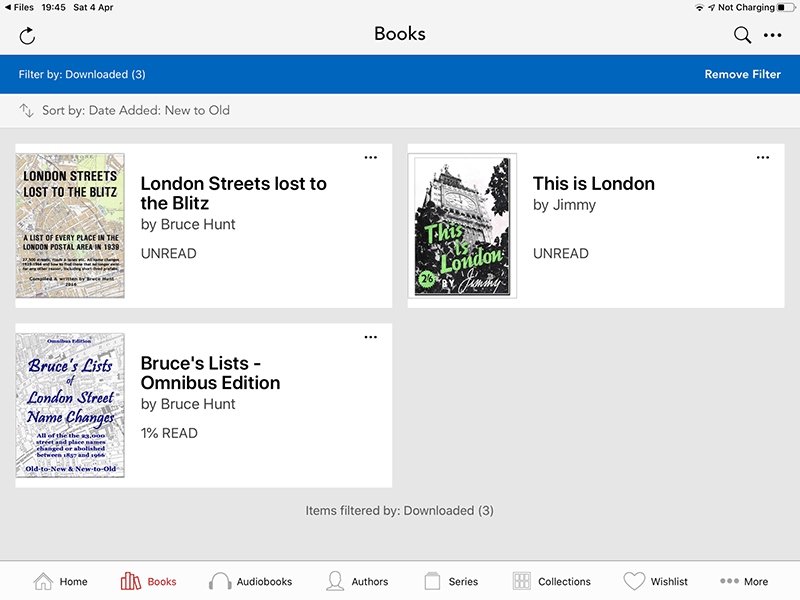Switch to the Collections tab
The height and width of the screenshot is (600, 800).
point(551,581)
